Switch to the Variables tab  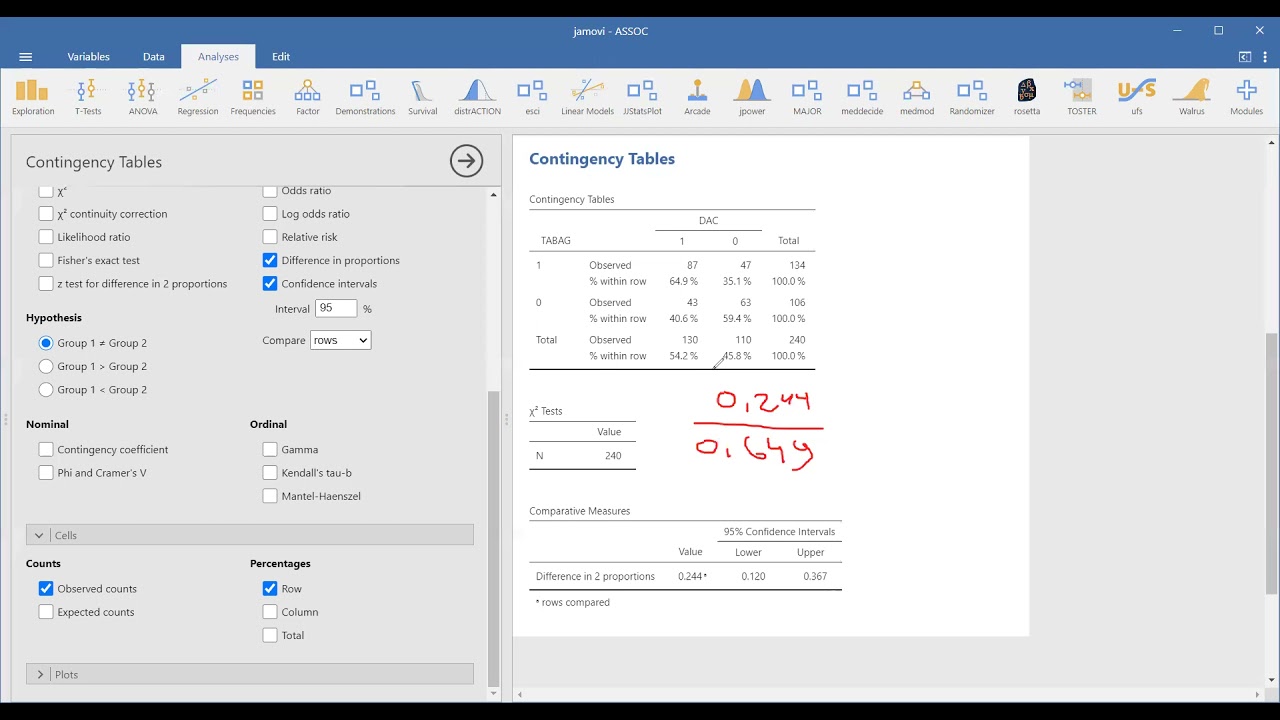coord(89,57)
